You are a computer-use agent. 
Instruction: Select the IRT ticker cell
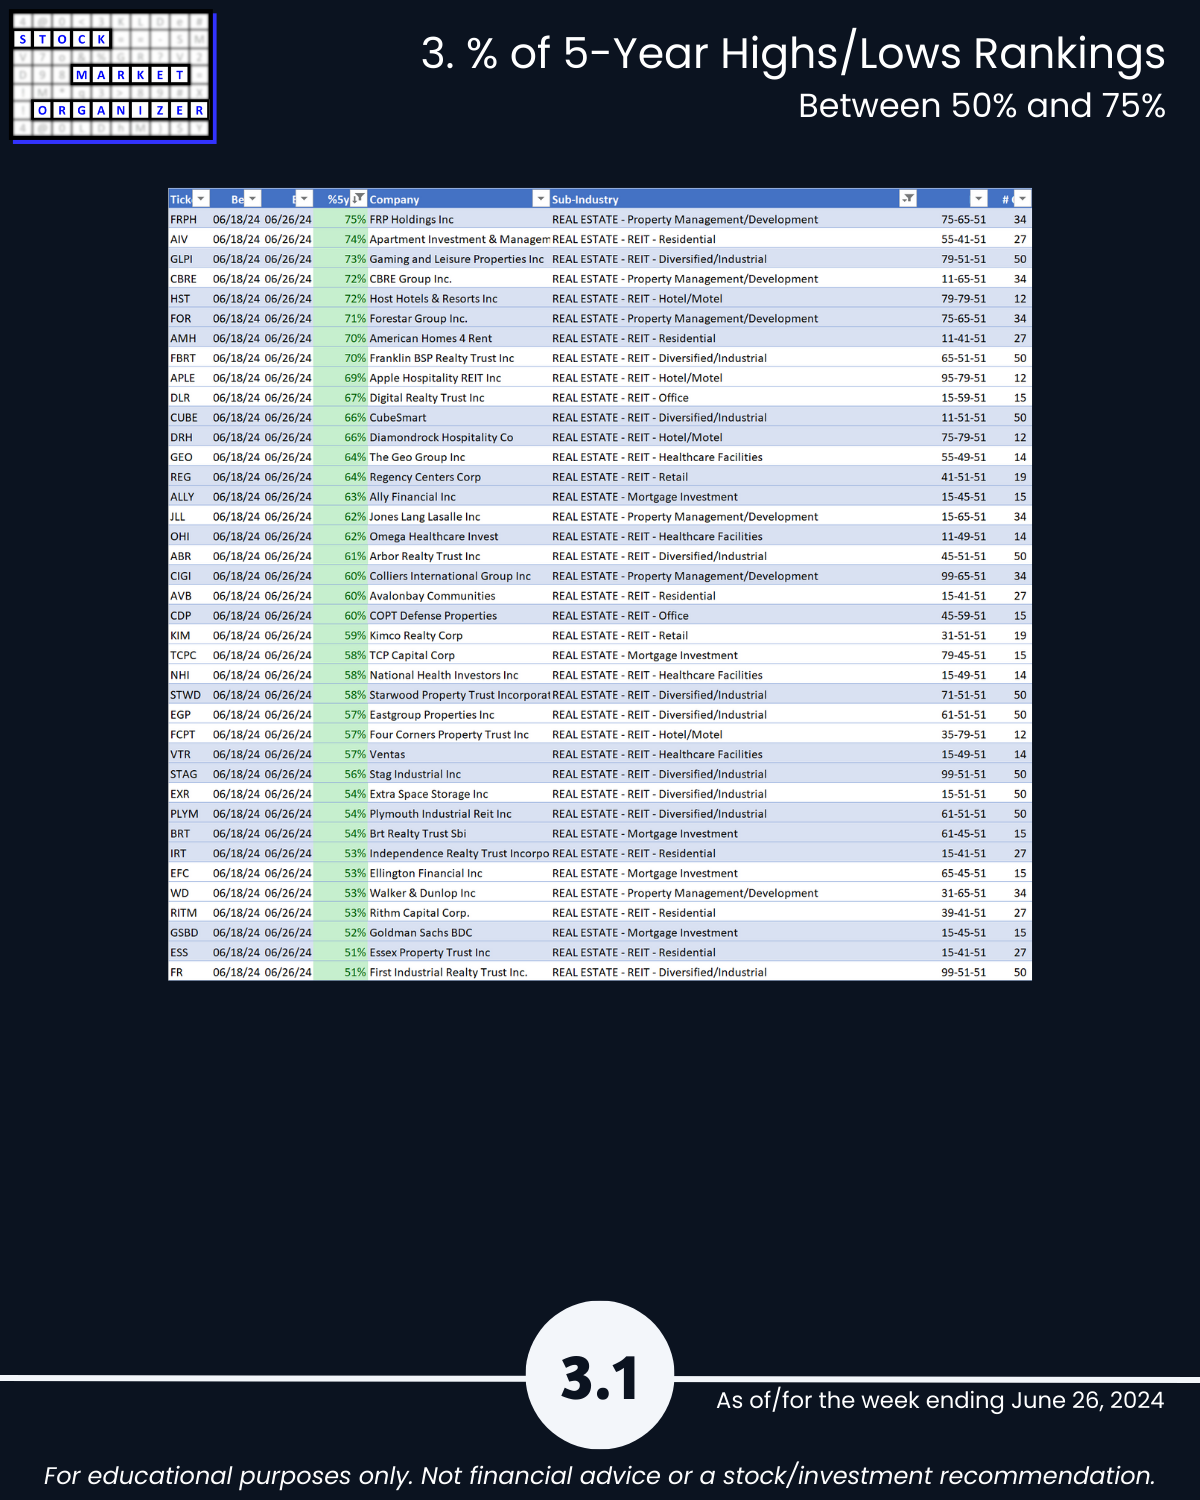tap(189, 853)
